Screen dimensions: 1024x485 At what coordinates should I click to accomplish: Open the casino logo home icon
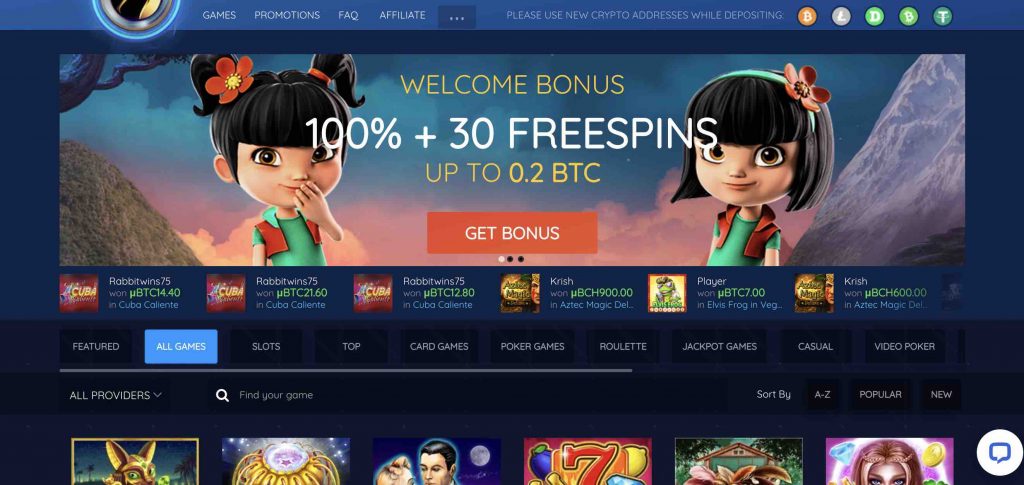point(136,12)
